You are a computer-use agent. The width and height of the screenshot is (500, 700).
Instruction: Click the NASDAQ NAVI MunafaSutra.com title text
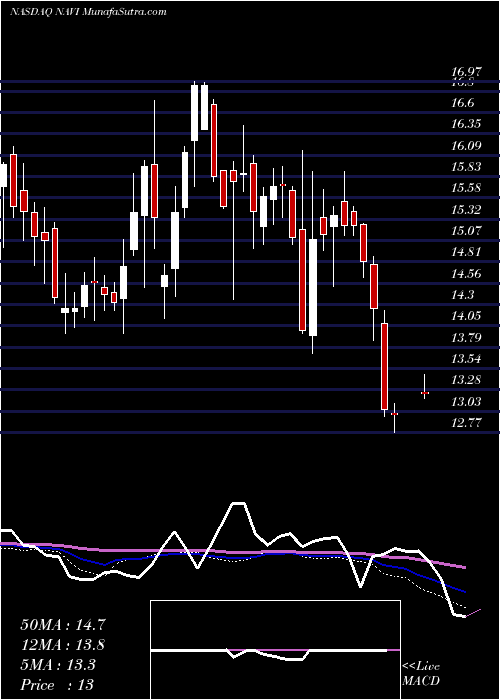pyautogui.click(x=88, y=12)
